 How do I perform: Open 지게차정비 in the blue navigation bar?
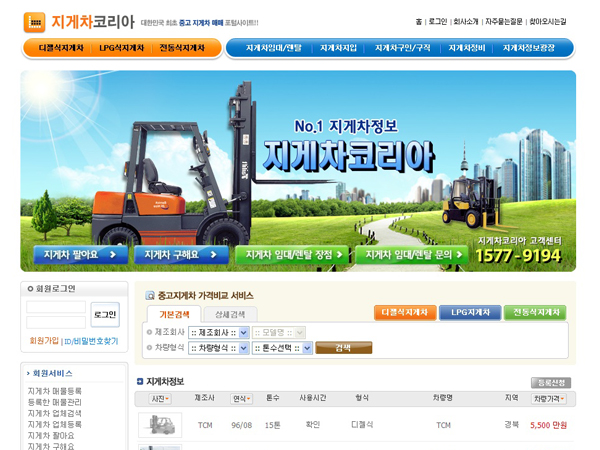click(x=467, y=48)
